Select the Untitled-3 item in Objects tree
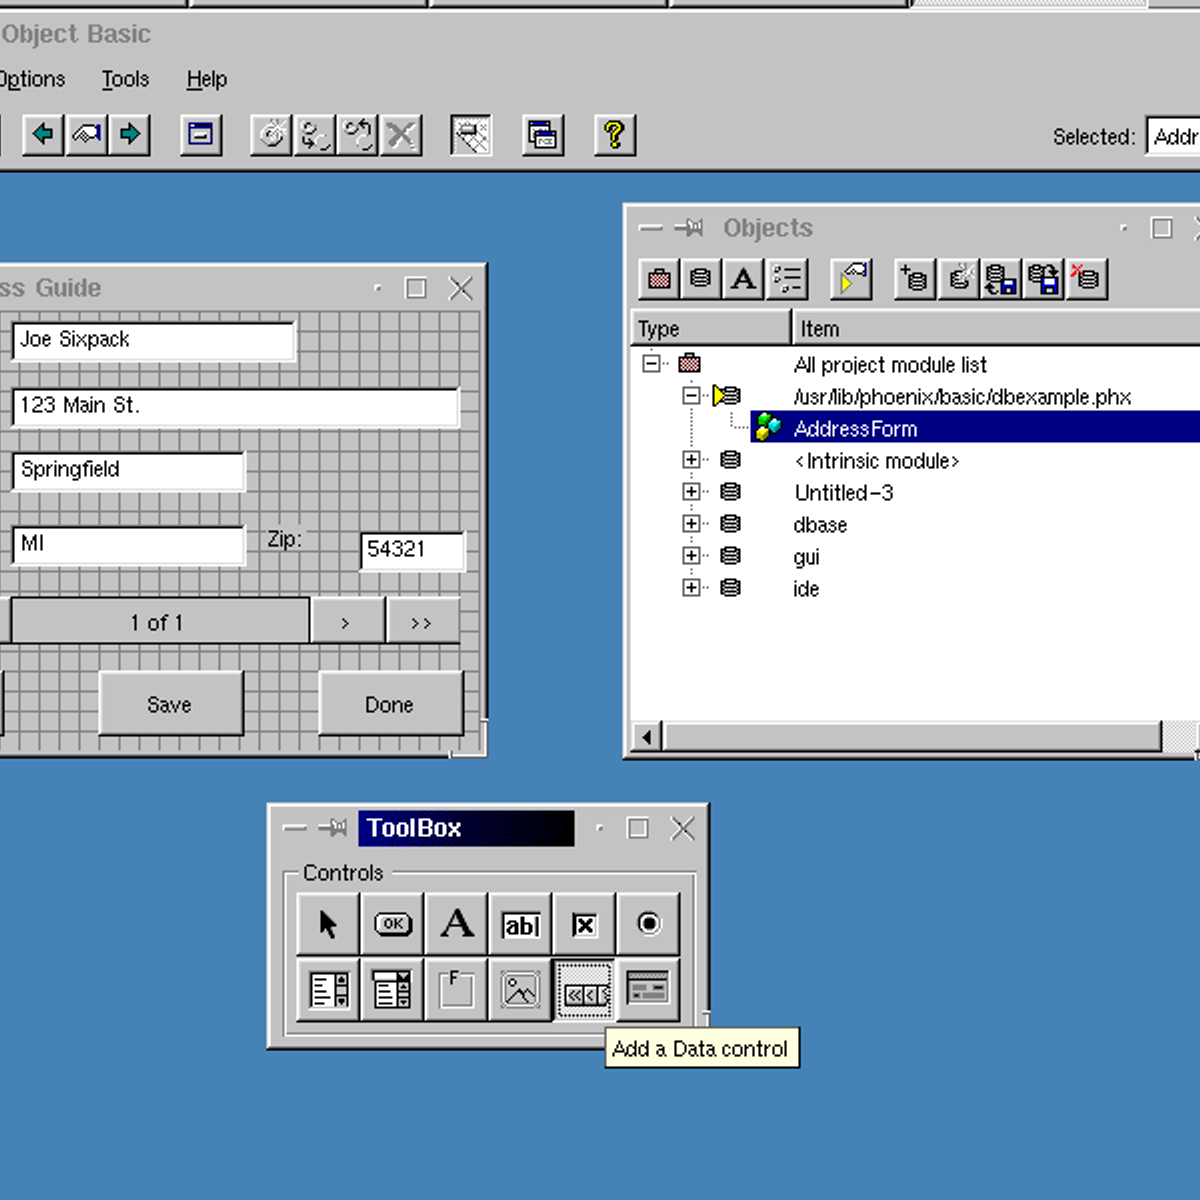Viewport: 1200px width, 1200px height. pyautogui.click(x=844, y=492)
